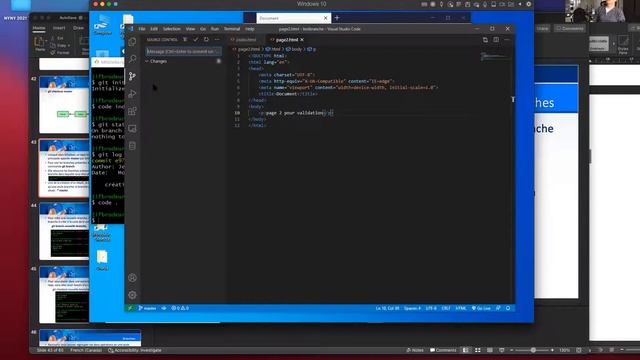The width and height of the screenshot is (640, 360).
Task: Click the split editor icon
Action: tap(496, 40)
